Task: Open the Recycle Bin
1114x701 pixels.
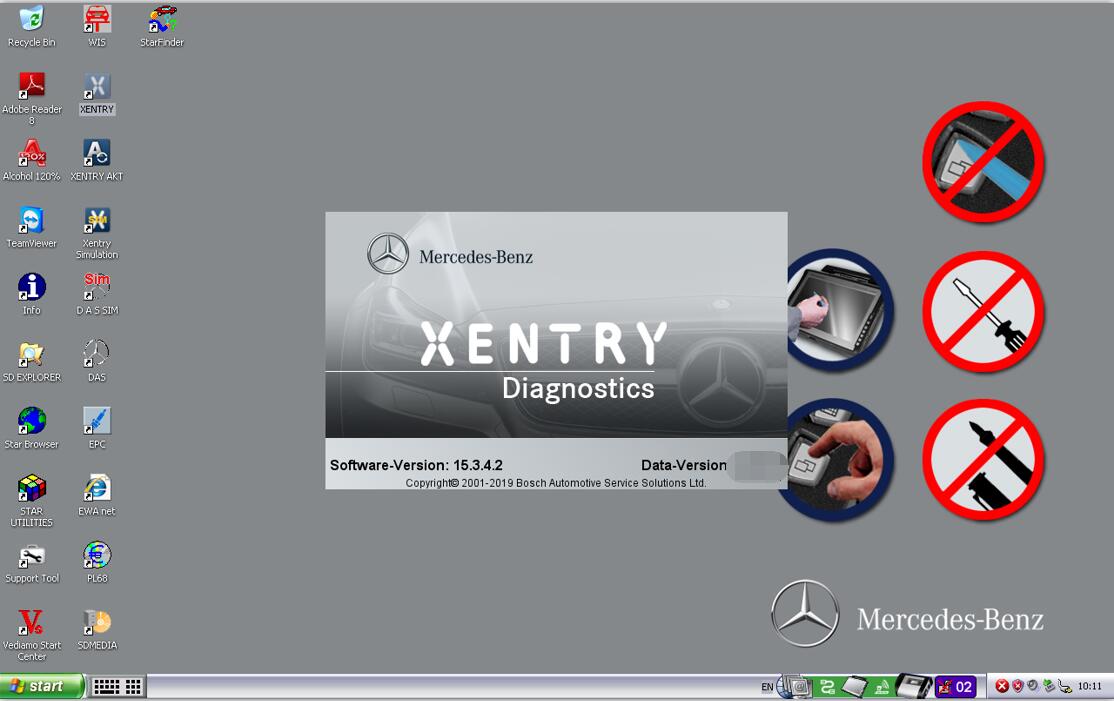Action: 31,26
